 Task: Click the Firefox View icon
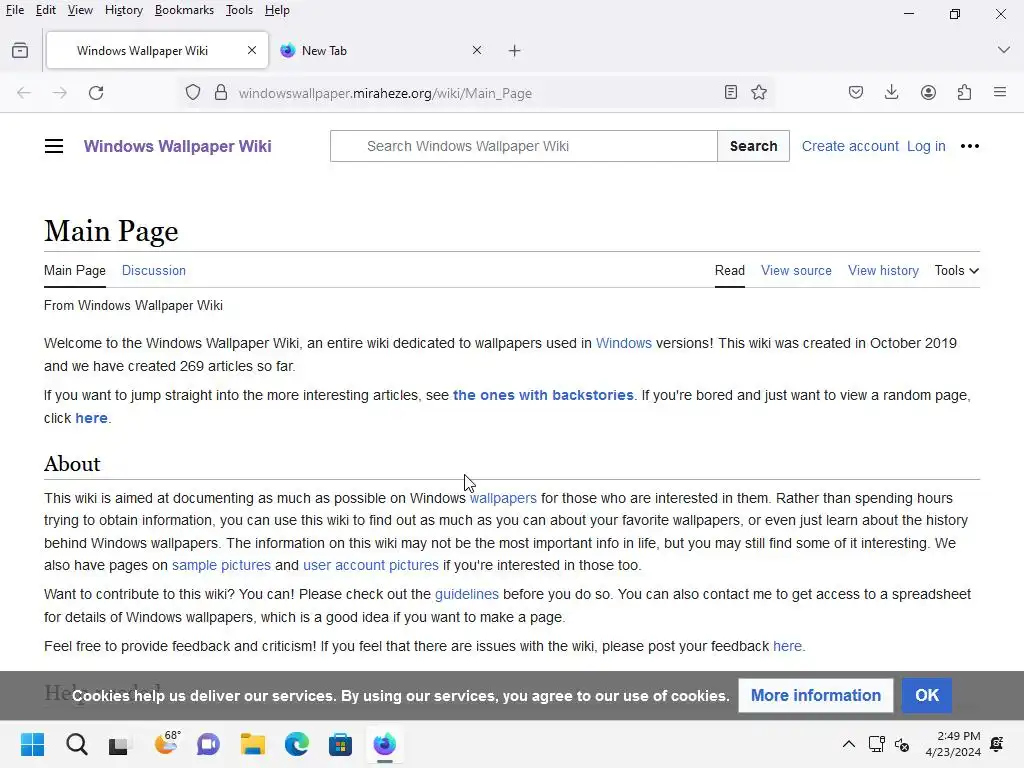(20, 50)
